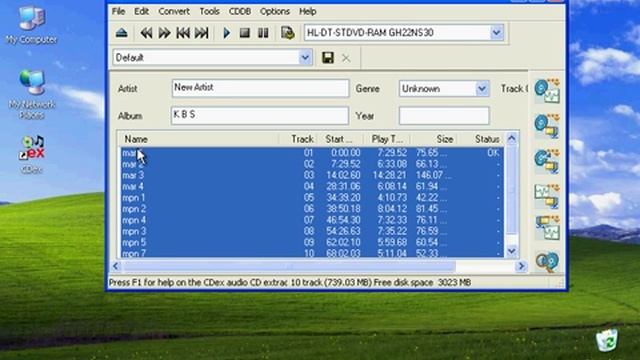Select the track row mpn 3
The width and height of the screenshot is (640, 360).
[312, 231]
